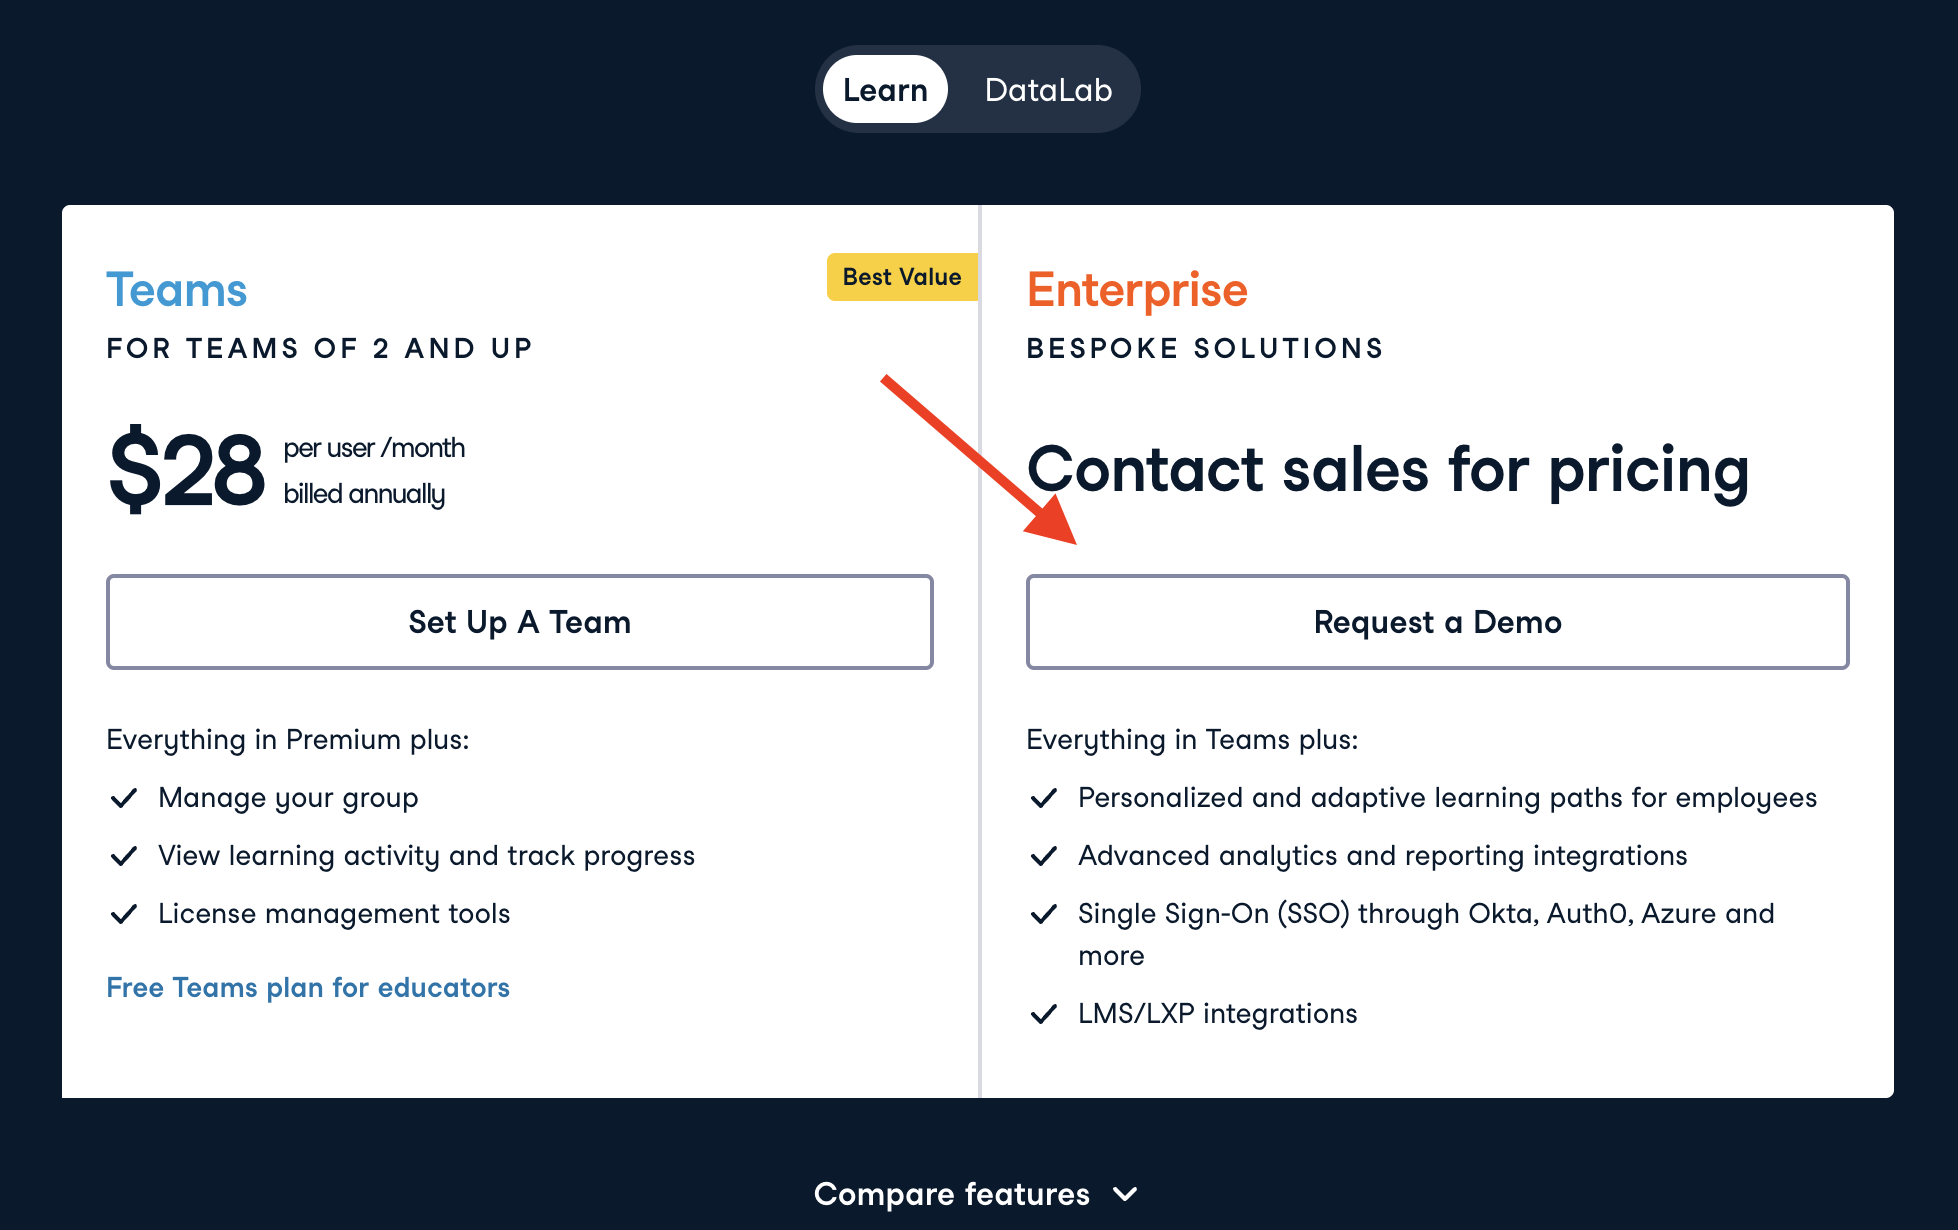Screen dimensions: 1958x1230
Task: Open Free Teams plan for educators link
Action: point(308,988)
